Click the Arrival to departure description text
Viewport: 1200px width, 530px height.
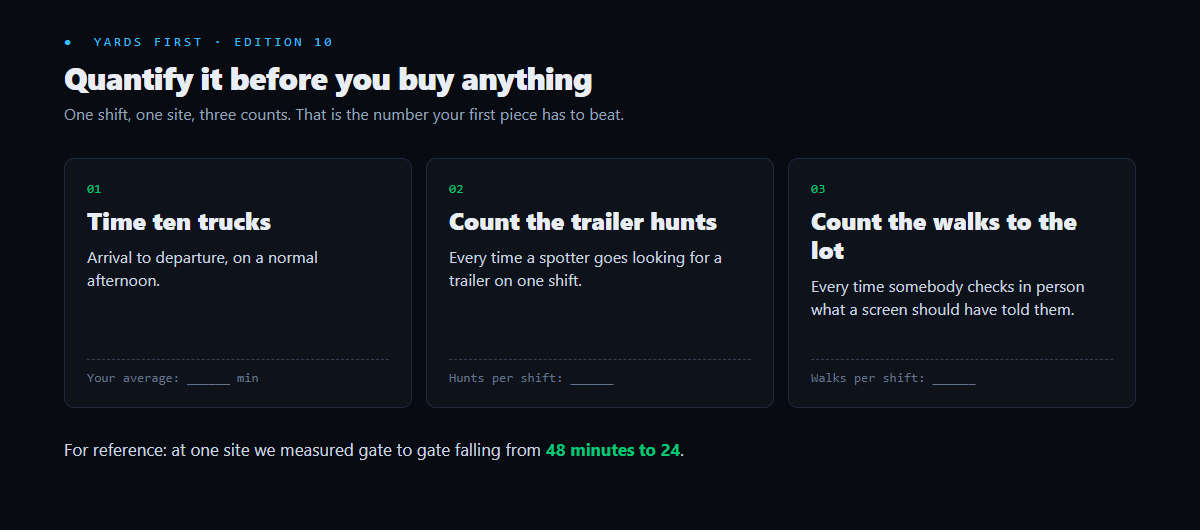(202, 269)
